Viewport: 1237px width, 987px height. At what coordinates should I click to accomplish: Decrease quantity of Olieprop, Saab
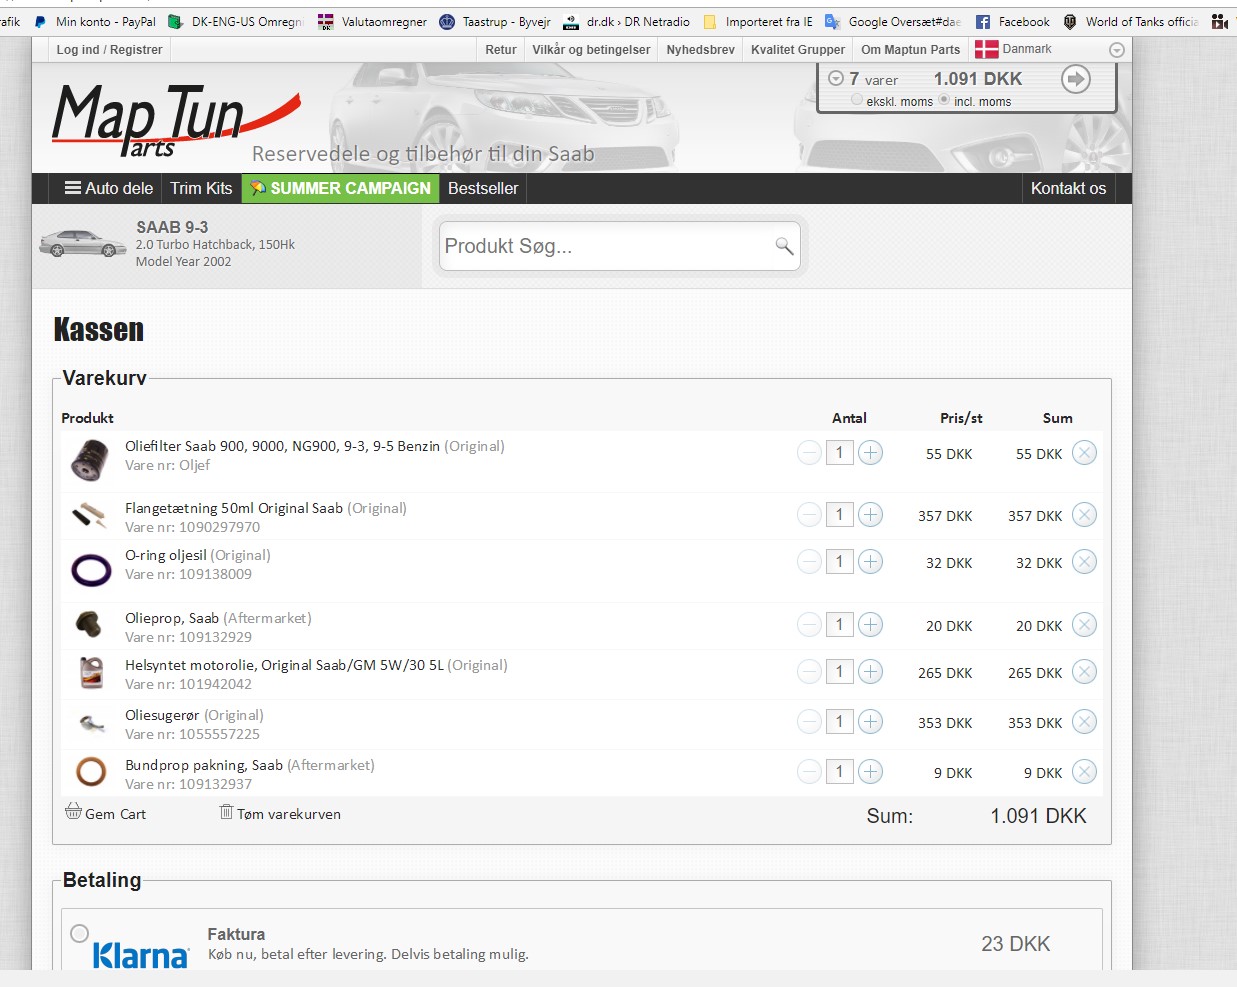coord(809,625)
